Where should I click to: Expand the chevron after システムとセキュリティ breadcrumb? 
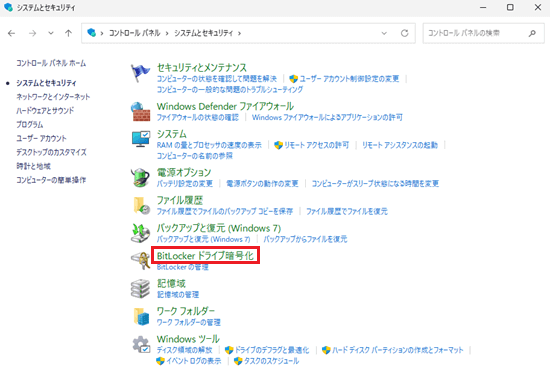(240, 33)
